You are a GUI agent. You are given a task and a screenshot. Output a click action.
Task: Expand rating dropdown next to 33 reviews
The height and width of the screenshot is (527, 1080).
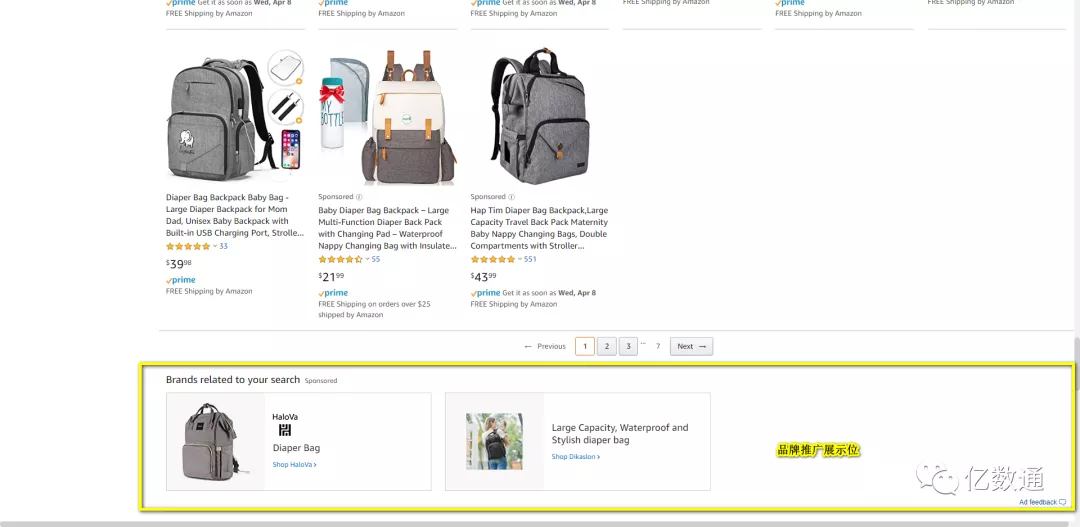click(x=215, y=246)
